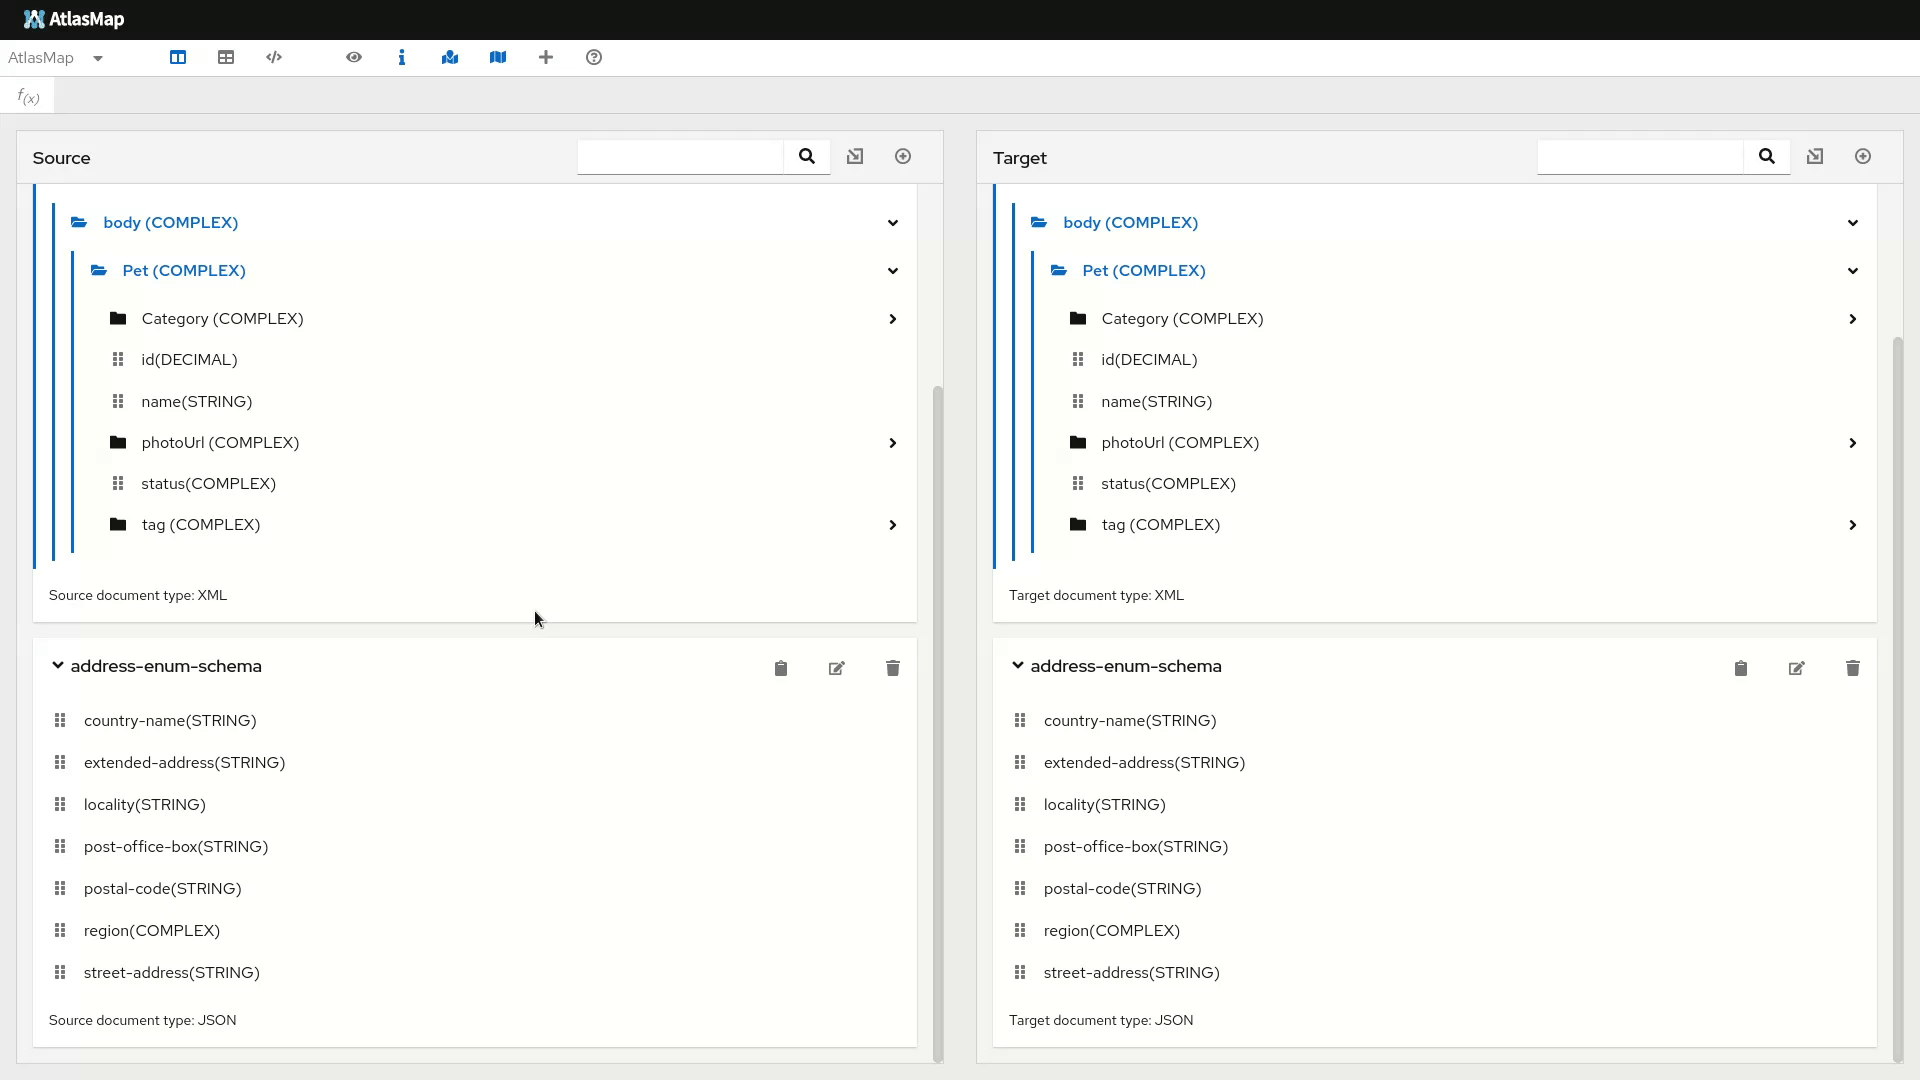Collapse the target Pet (COMPLEX) node
This screenshot has height=1080, width=1920.
point(1853,271)
